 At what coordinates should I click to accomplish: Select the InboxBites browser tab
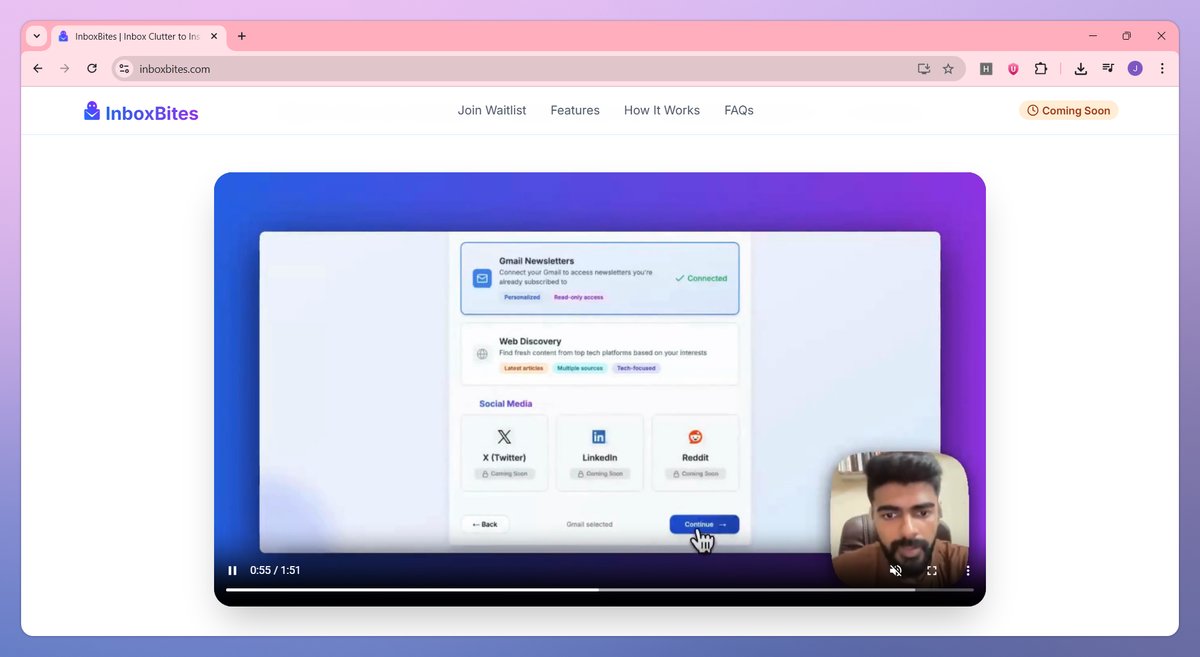coord(138,36)
